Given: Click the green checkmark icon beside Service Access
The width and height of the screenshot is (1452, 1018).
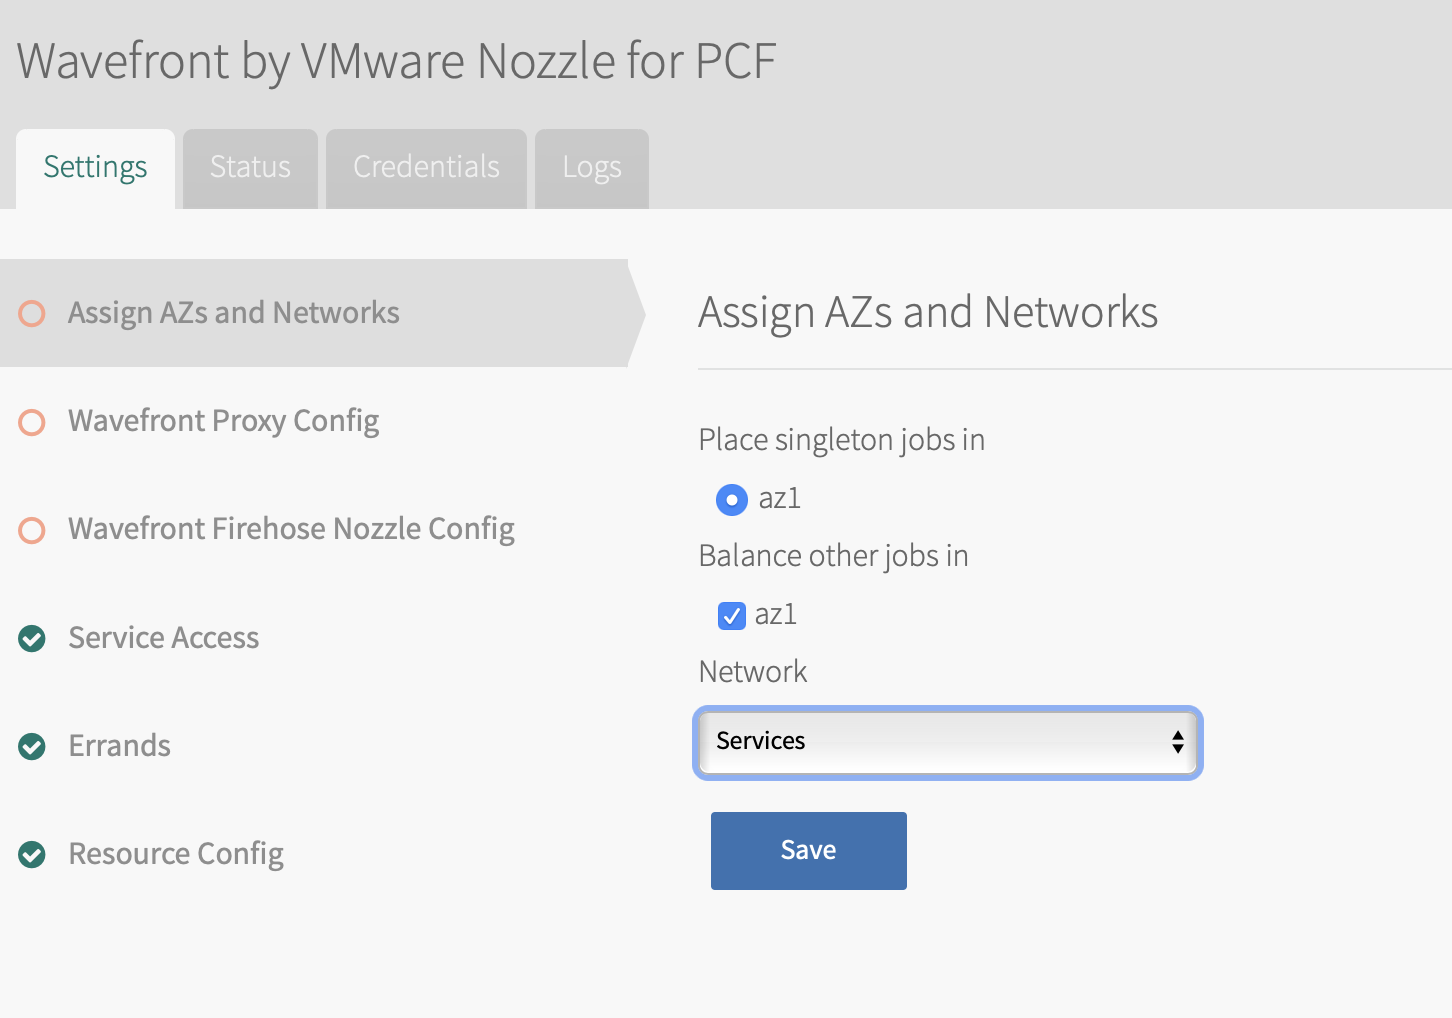Looking at the screenshot, I should tap(32, 638).
